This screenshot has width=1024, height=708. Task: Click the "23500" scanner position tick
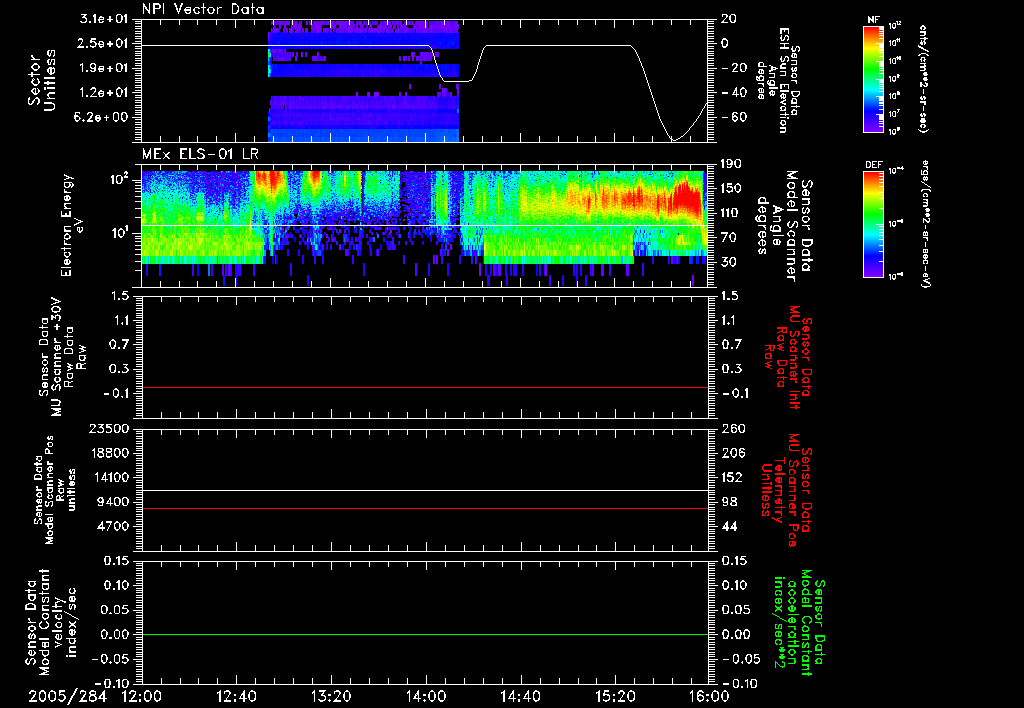pyautogui.click(x=108, y=429)
